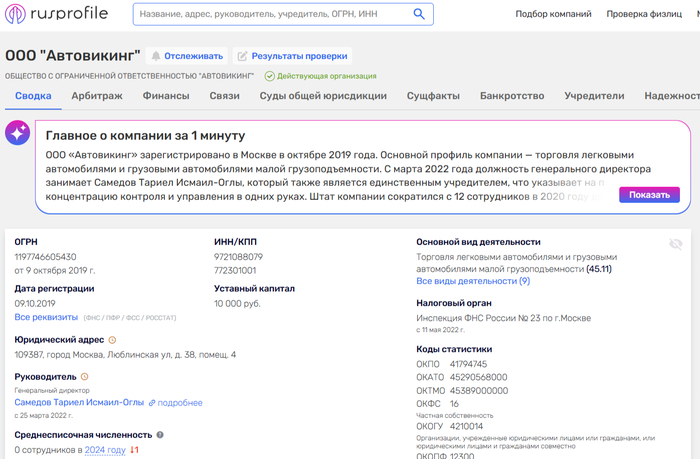The height and width of the screenshot is (459, 700).
Task: Open the 2024 году link
Action: pos(105,450)
